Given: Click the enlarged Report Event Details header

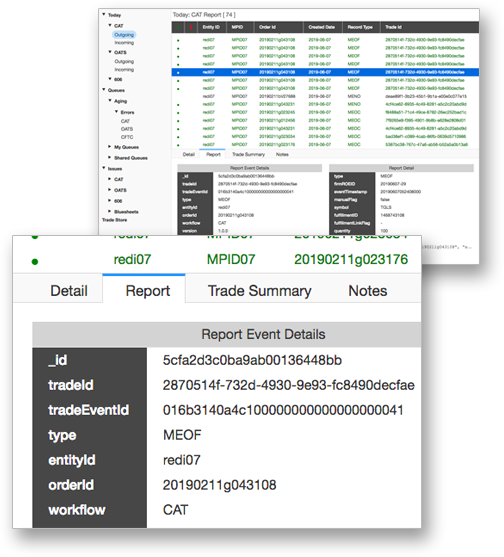Looking at the screenshot, I should (x=227, y=334).
